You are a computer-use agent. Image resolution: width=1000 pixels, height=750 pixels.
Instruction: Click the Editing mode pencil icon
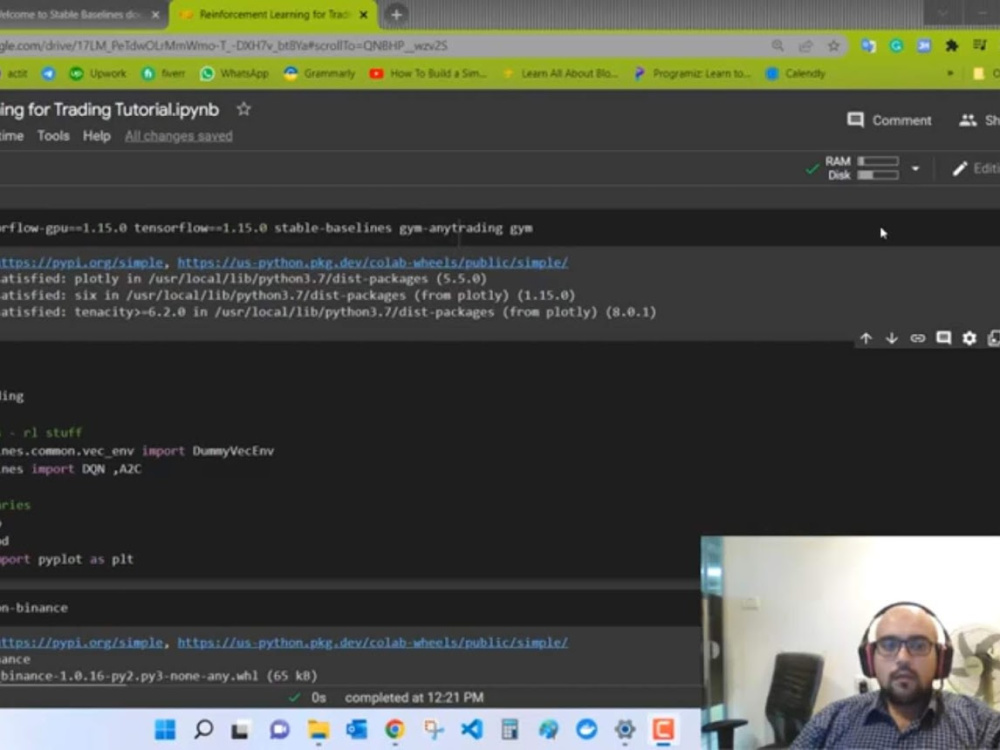pos(960,168)
